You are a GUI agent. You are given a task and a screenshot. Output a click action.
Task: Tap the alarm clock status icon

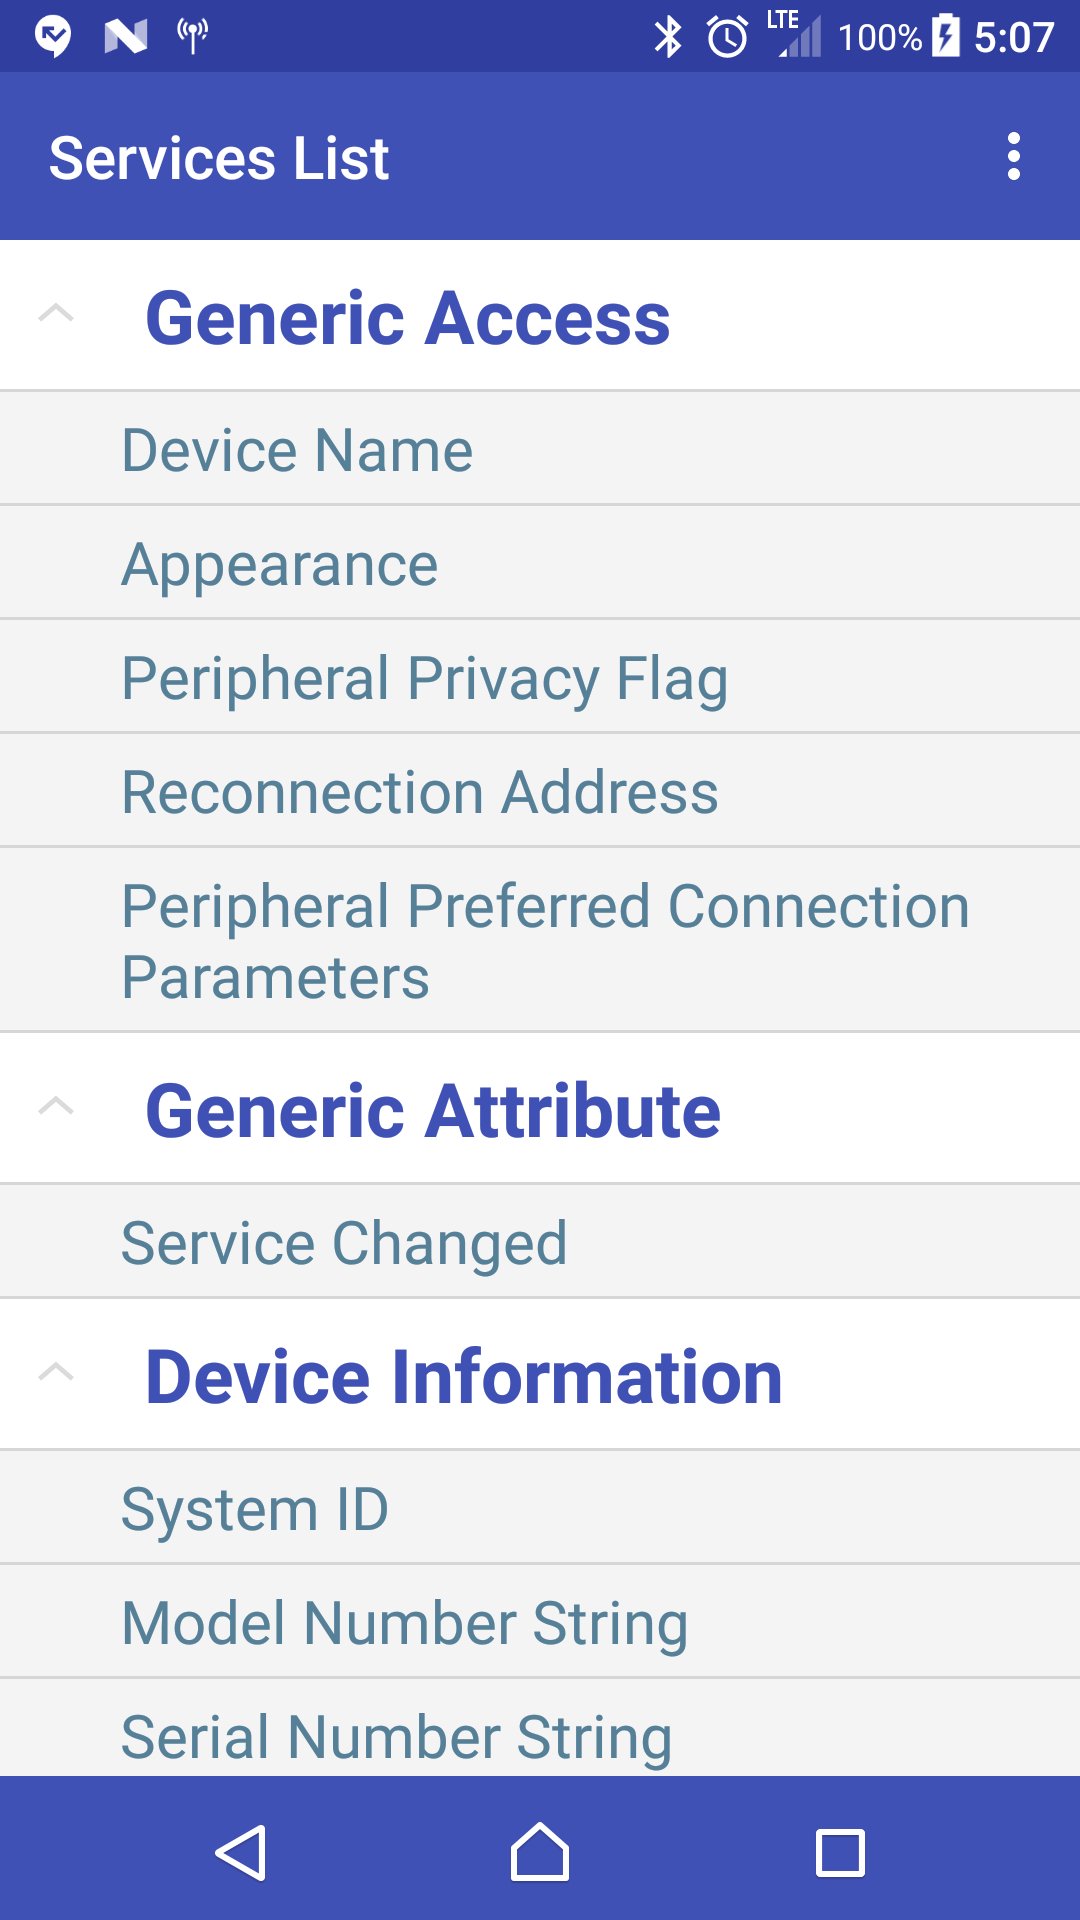(x=727, y=37)
